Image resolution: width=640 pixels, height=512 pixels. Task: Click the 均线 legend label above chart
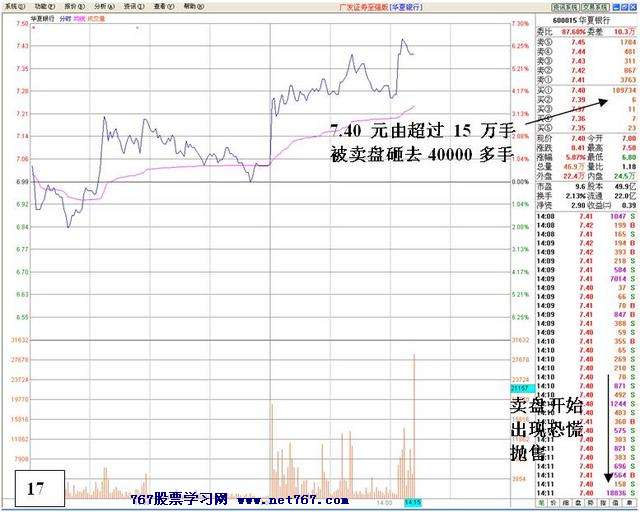pos(79,19)
